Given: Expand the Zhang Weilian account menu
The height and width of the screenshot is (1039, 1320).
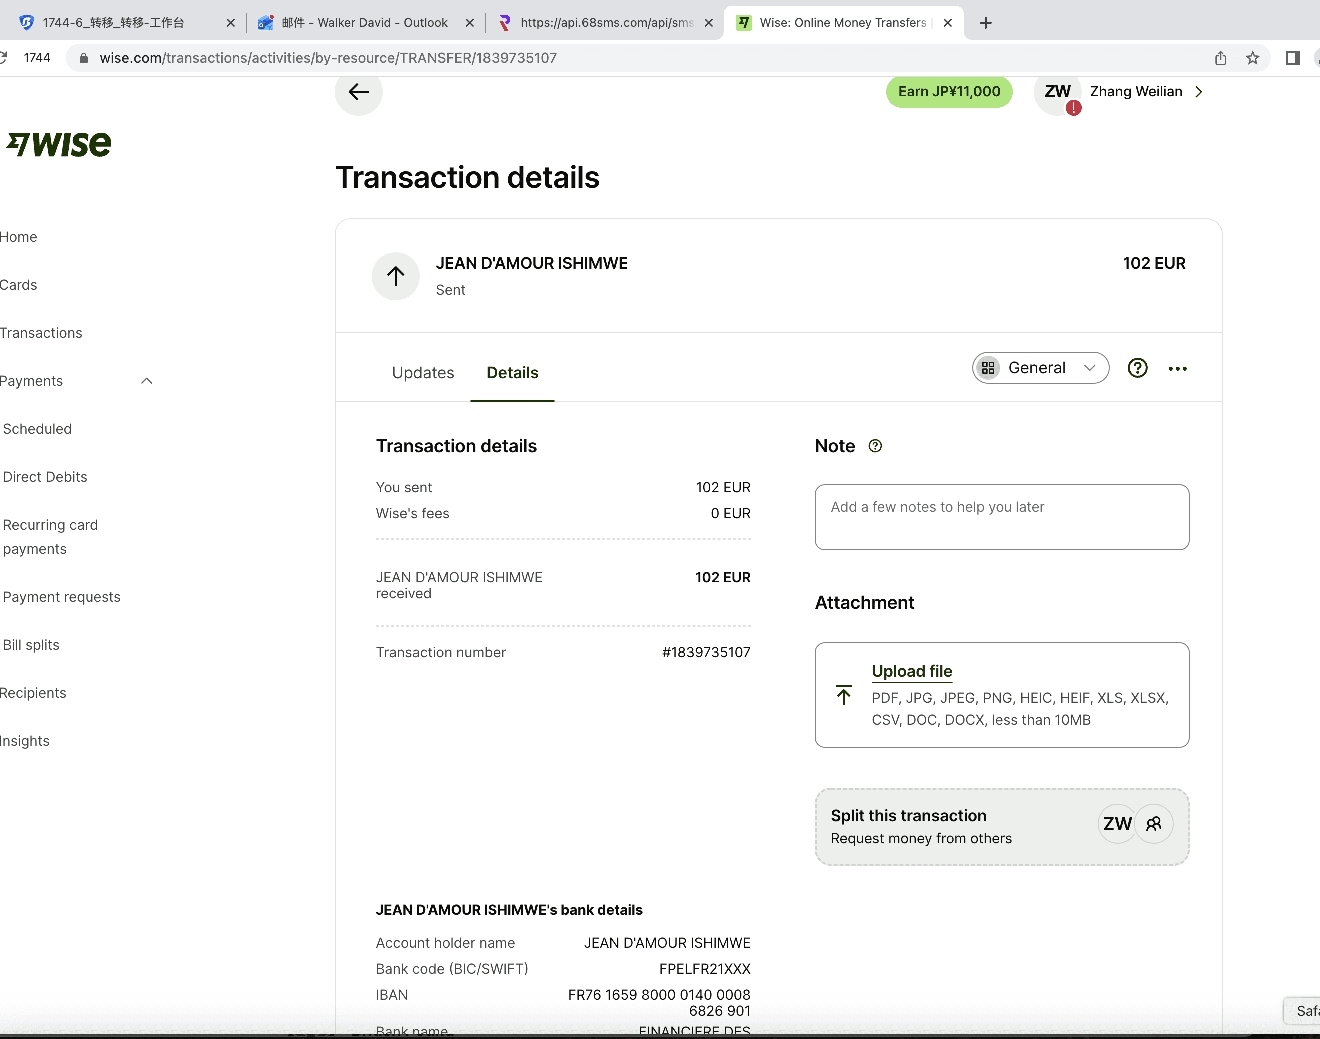Looking at the screenshot, I should pyautogui.click(x=1199, y=92).
